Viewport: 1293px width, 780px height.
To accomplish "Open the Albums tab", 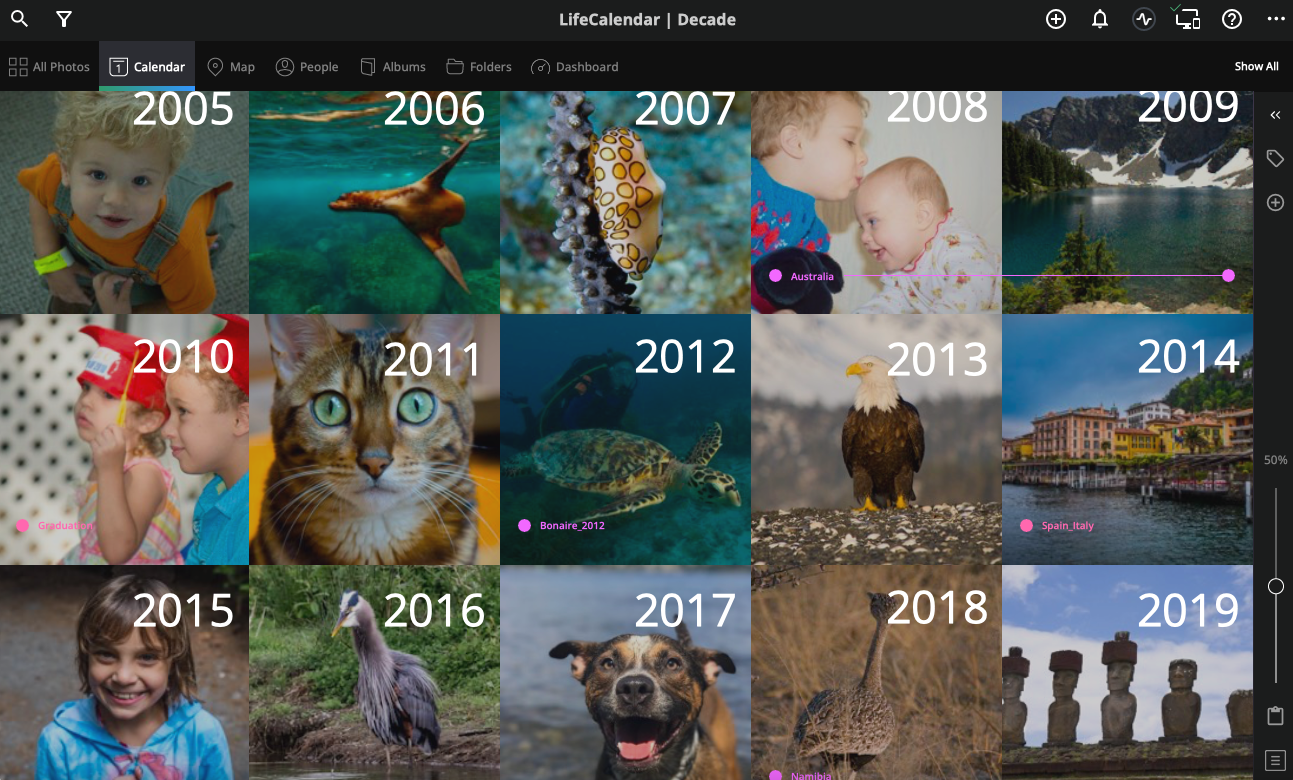I will coord(393,67).
